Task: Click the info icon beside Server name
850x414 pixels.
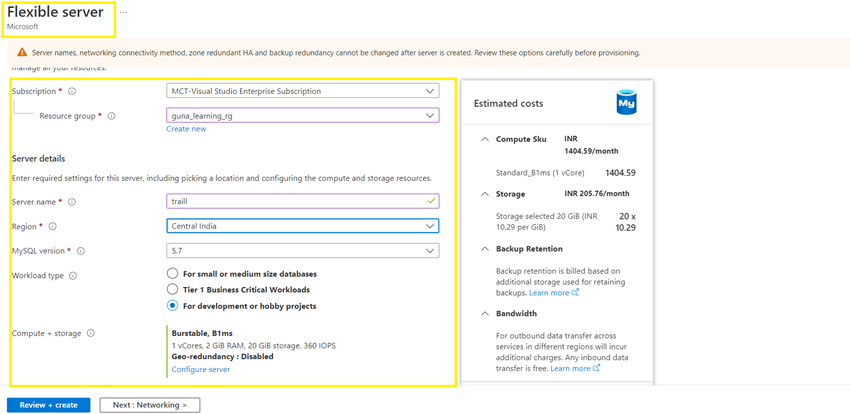Action: click(72, 202)
